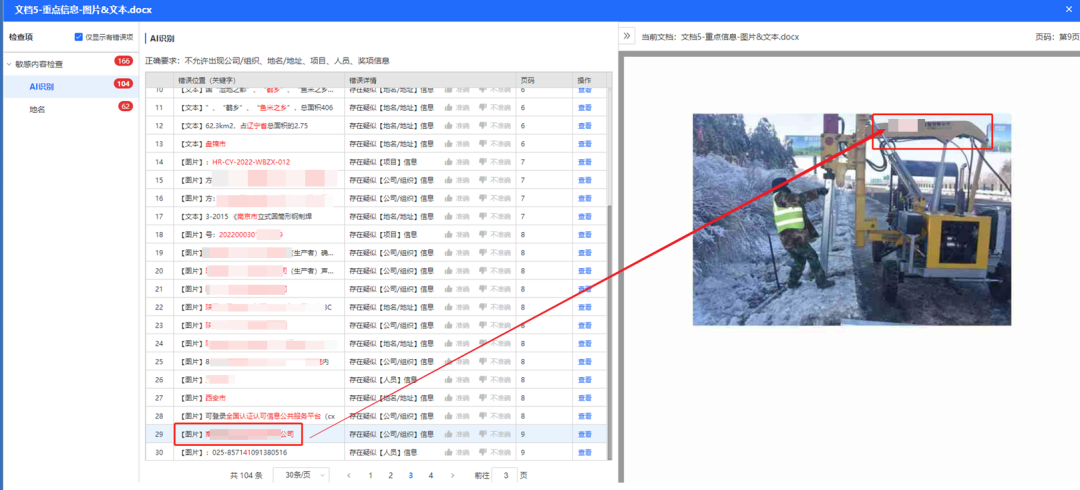Click 查看 link for row 12

pos(585,126)
